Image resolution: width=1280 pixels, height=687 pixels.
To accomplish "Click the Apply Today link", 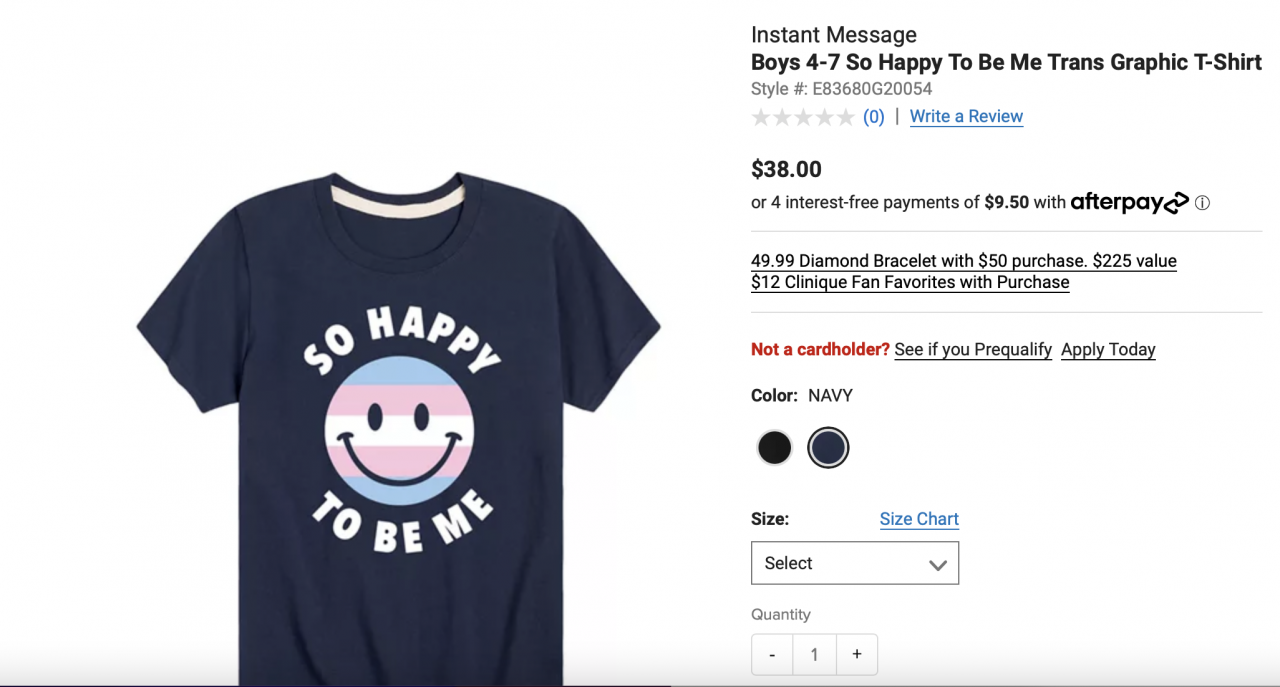I will point(1108,349).
